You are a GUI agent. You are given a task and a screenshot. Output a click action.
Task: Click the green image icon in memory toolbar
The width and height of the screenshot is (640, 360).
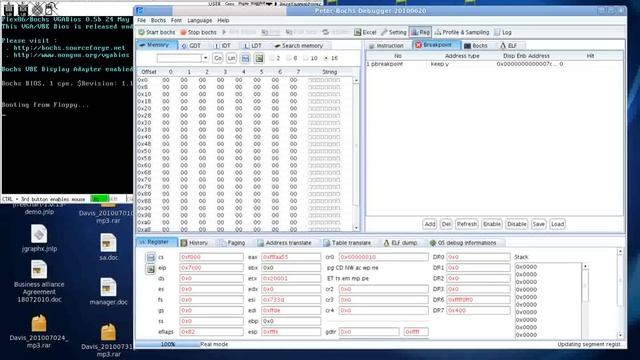259,58
